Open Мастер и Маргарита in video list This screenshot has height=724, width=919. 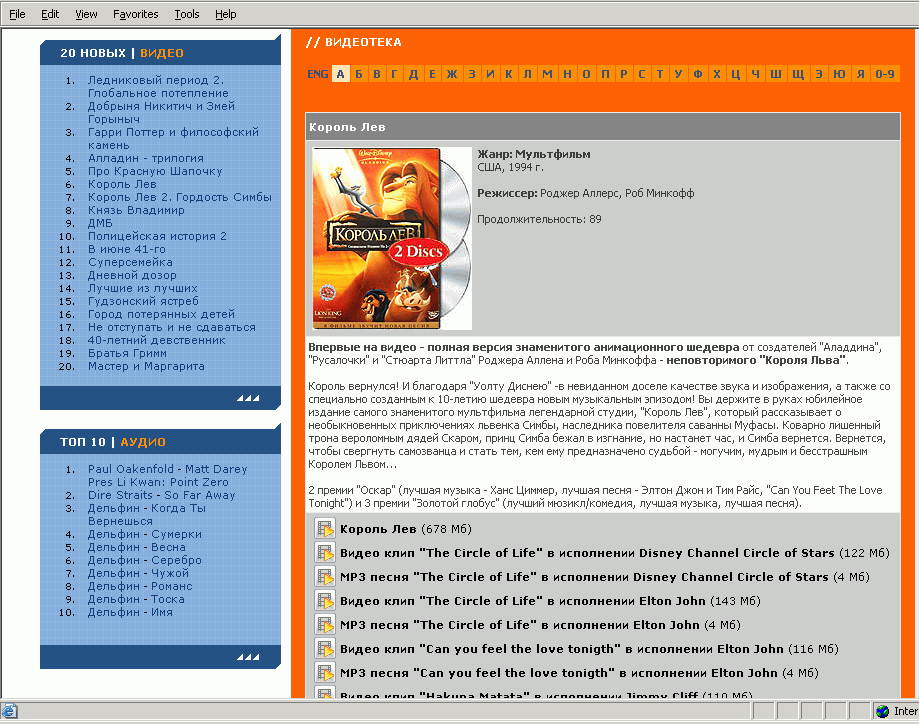[146, 366]
